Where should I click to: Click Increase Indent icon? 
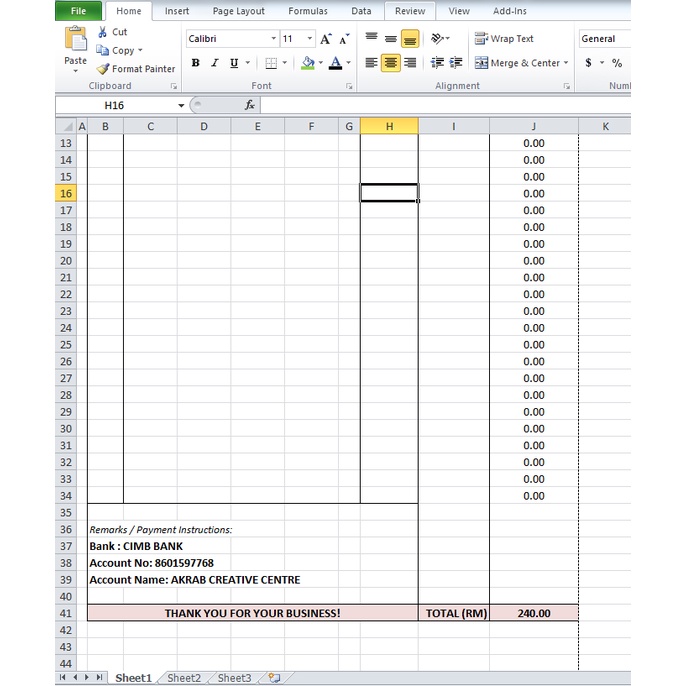click(456, 63)
